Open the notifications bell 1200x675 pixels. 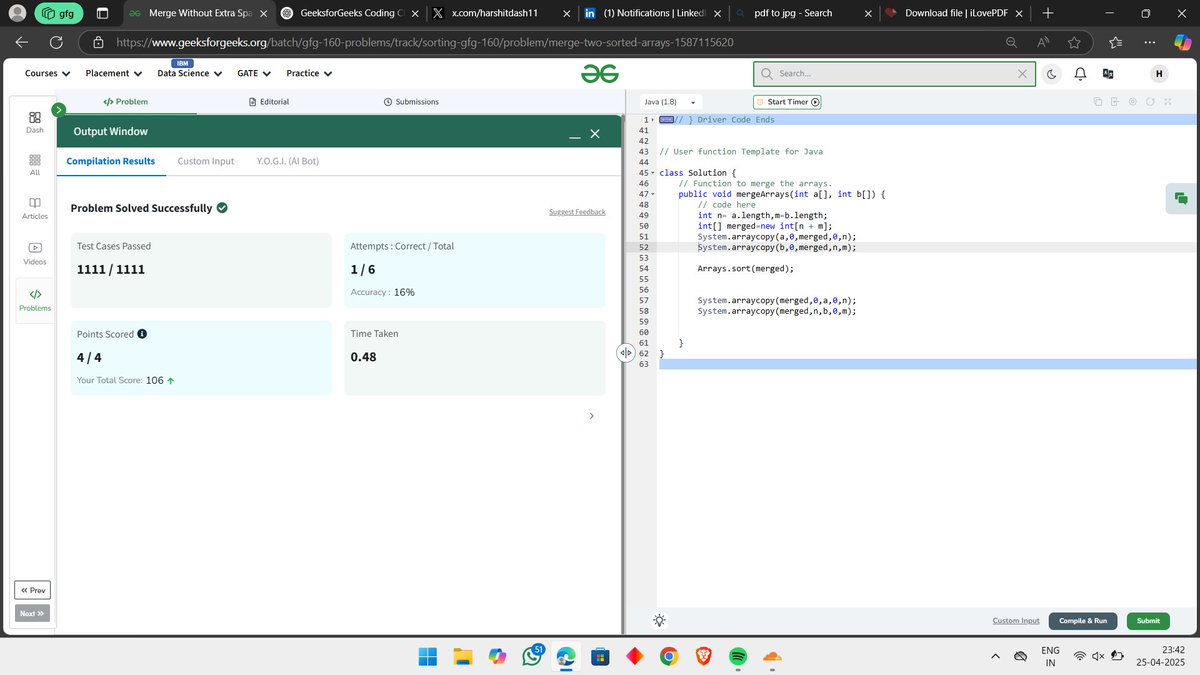tap(1080, 73)
